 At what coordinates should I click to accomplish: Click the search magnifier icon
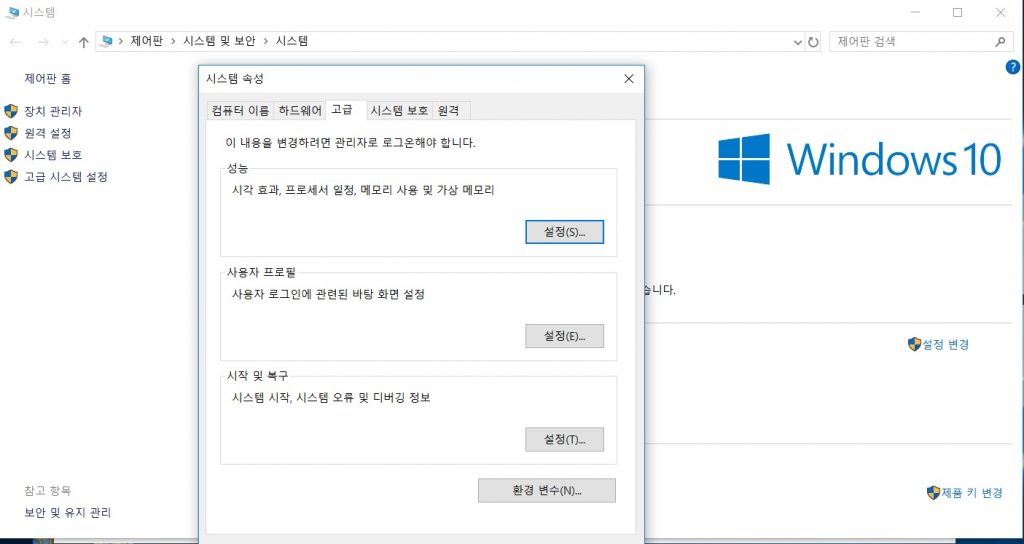1000,42
